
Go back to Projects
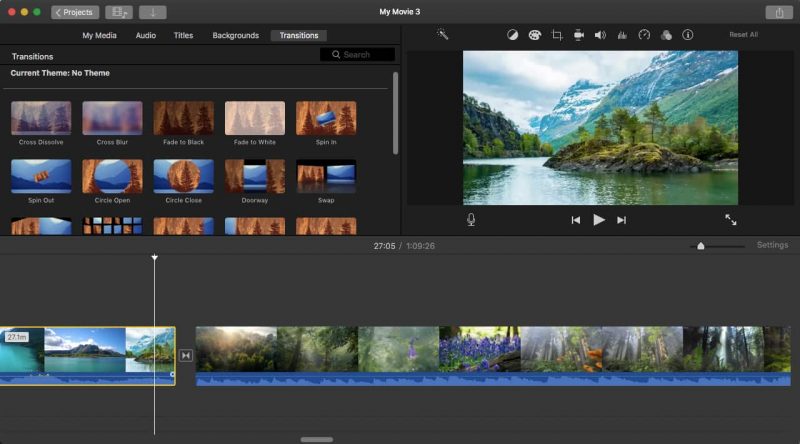75,12
